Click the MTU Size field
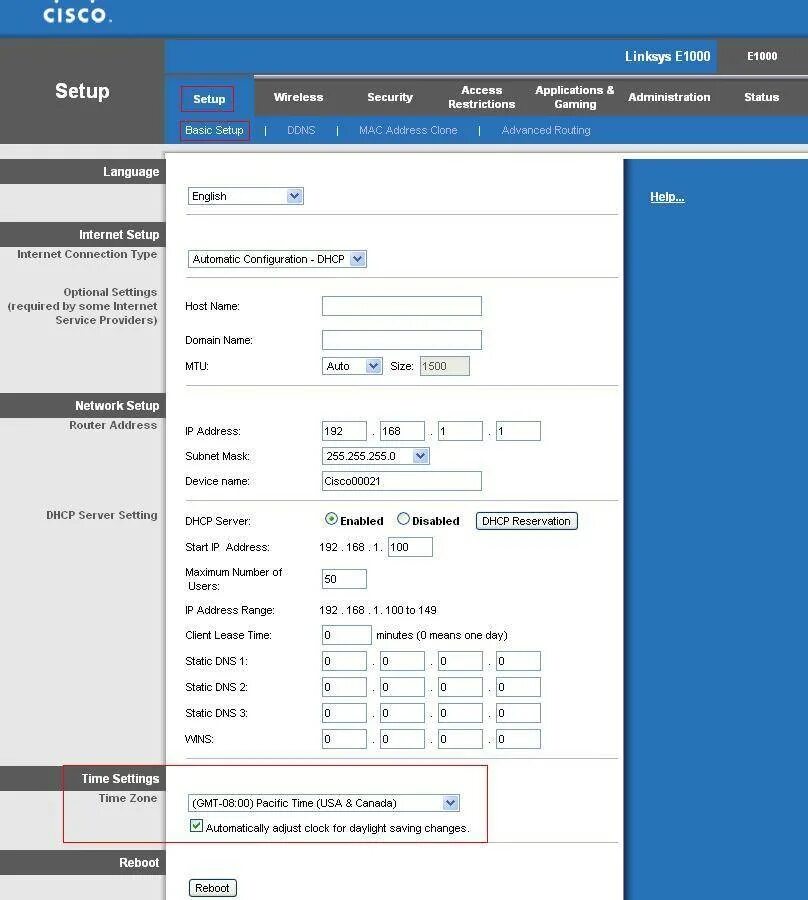The width and height of the screenshot is (808, 900). coord(445,366)
